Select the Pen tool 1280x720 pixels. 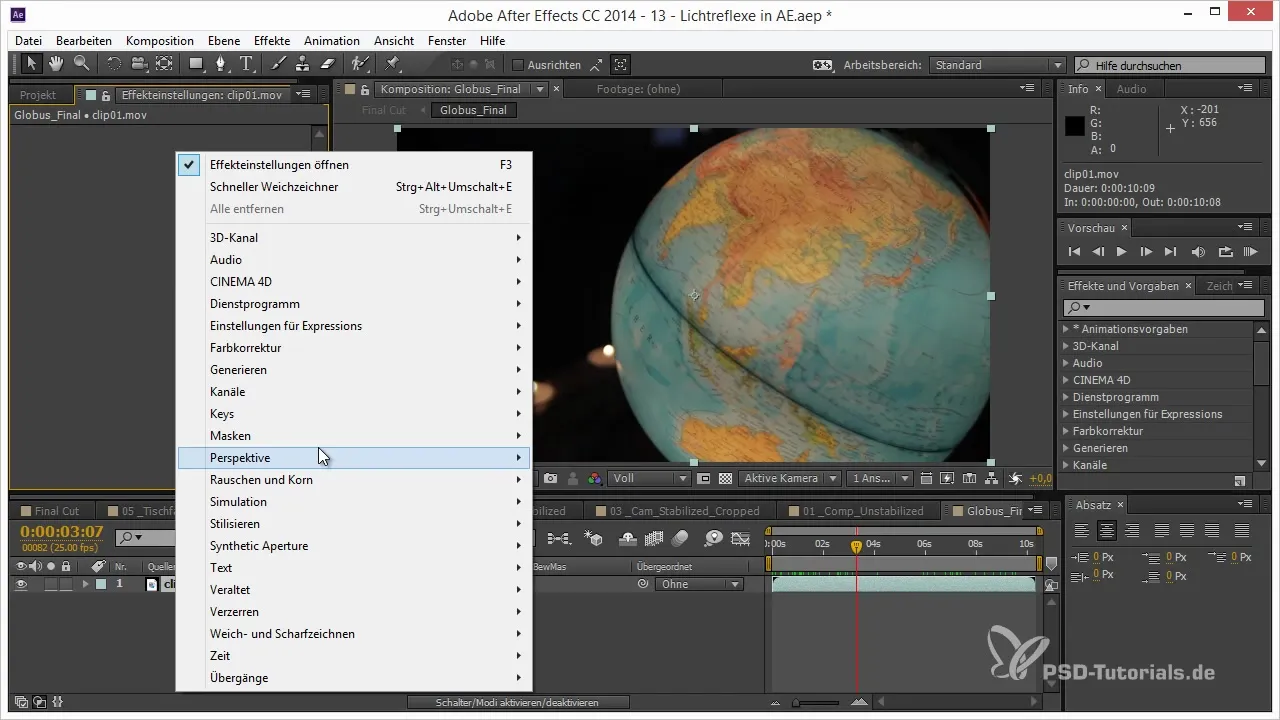pyautogui.click(x=222, y=64)
